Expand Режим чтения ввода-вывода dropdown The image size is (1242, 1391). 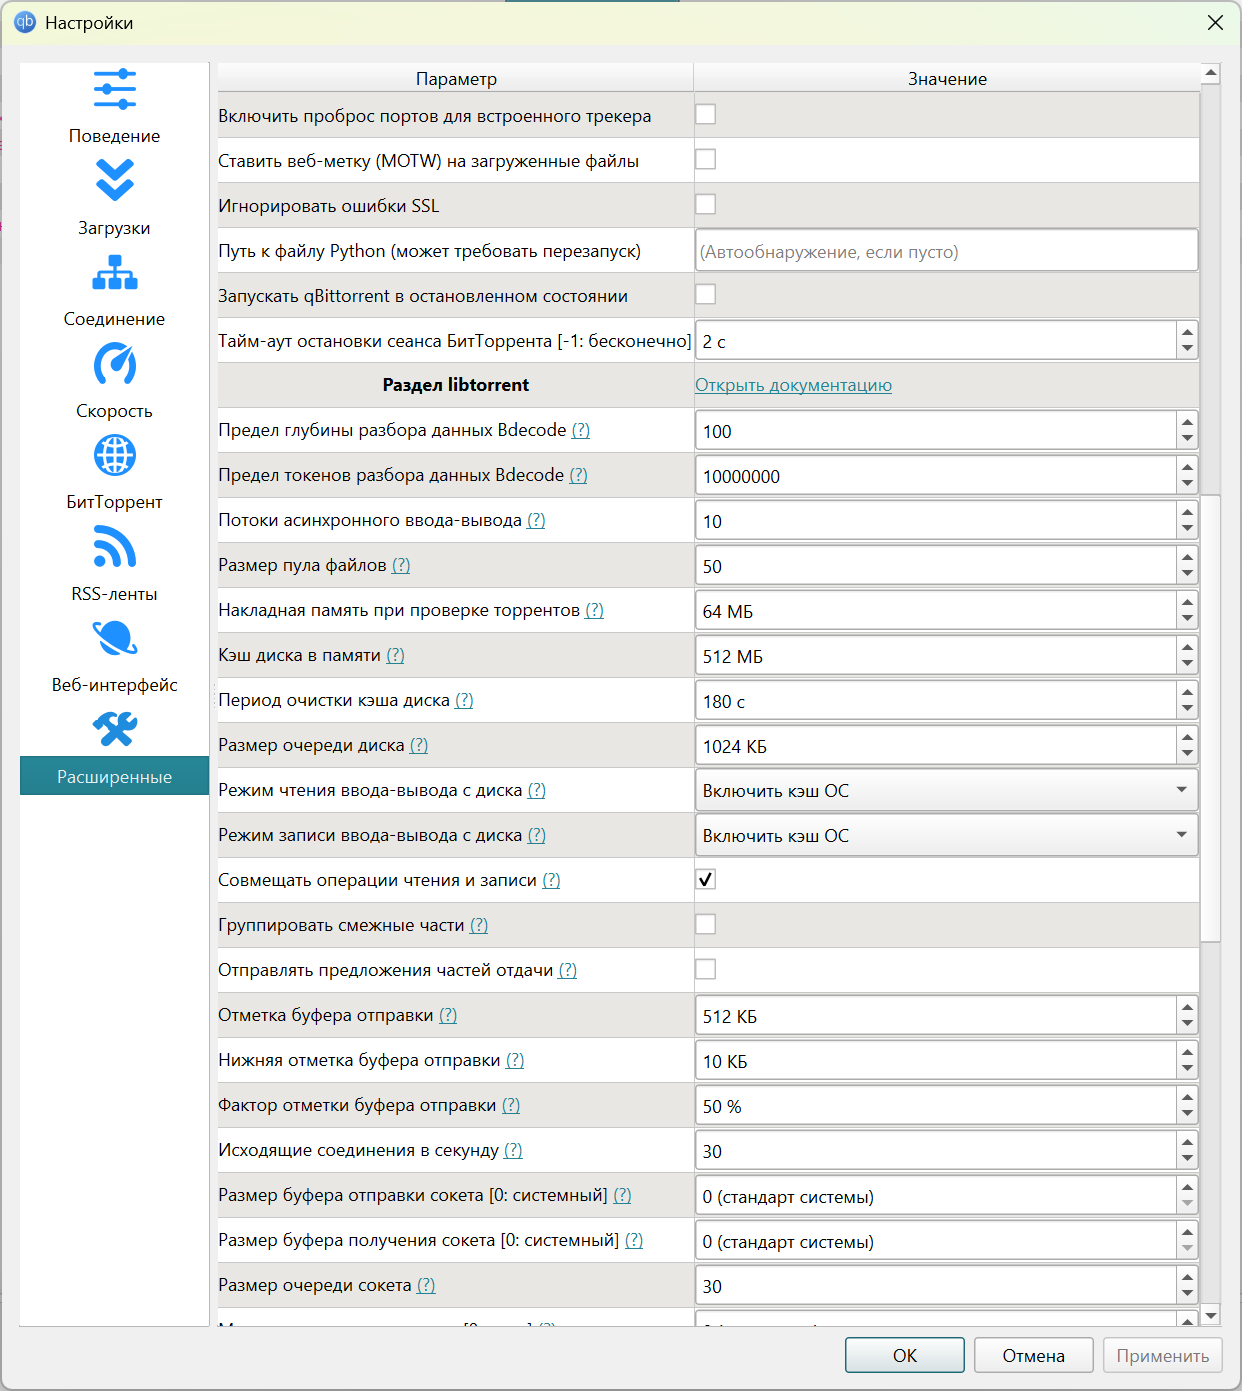(x=947, y=790)
